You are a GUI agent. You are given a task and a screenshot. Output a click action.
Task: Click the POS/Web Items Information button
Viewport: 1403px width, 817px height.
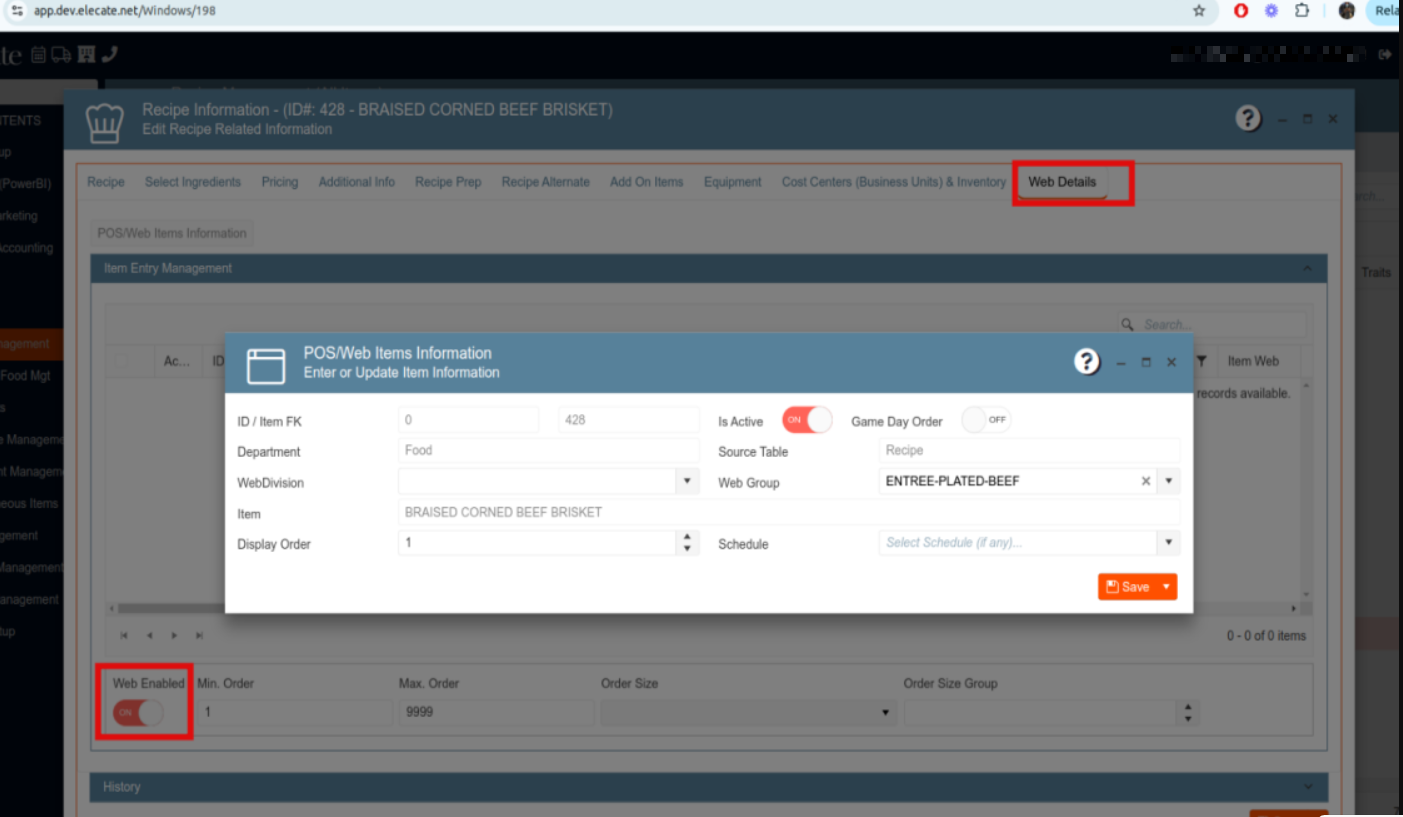[171, 233]
